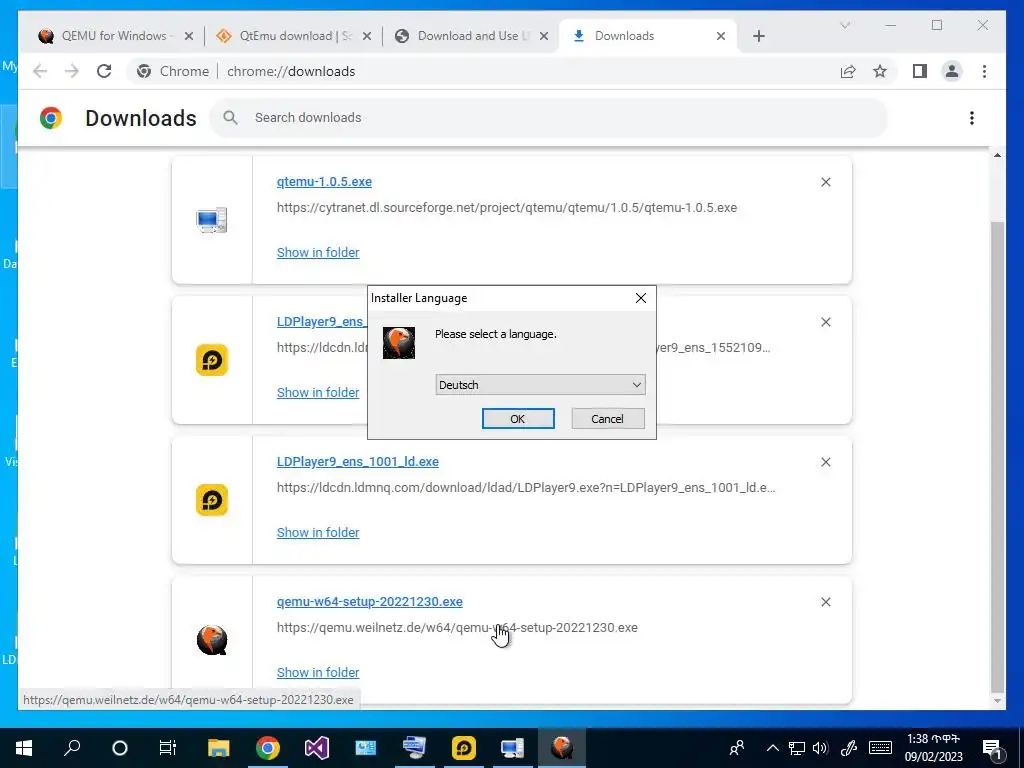1024x768 pixels.
Task: Remove qtemu-1.0.5.exe from the list
Action: [x=825, y=182]
